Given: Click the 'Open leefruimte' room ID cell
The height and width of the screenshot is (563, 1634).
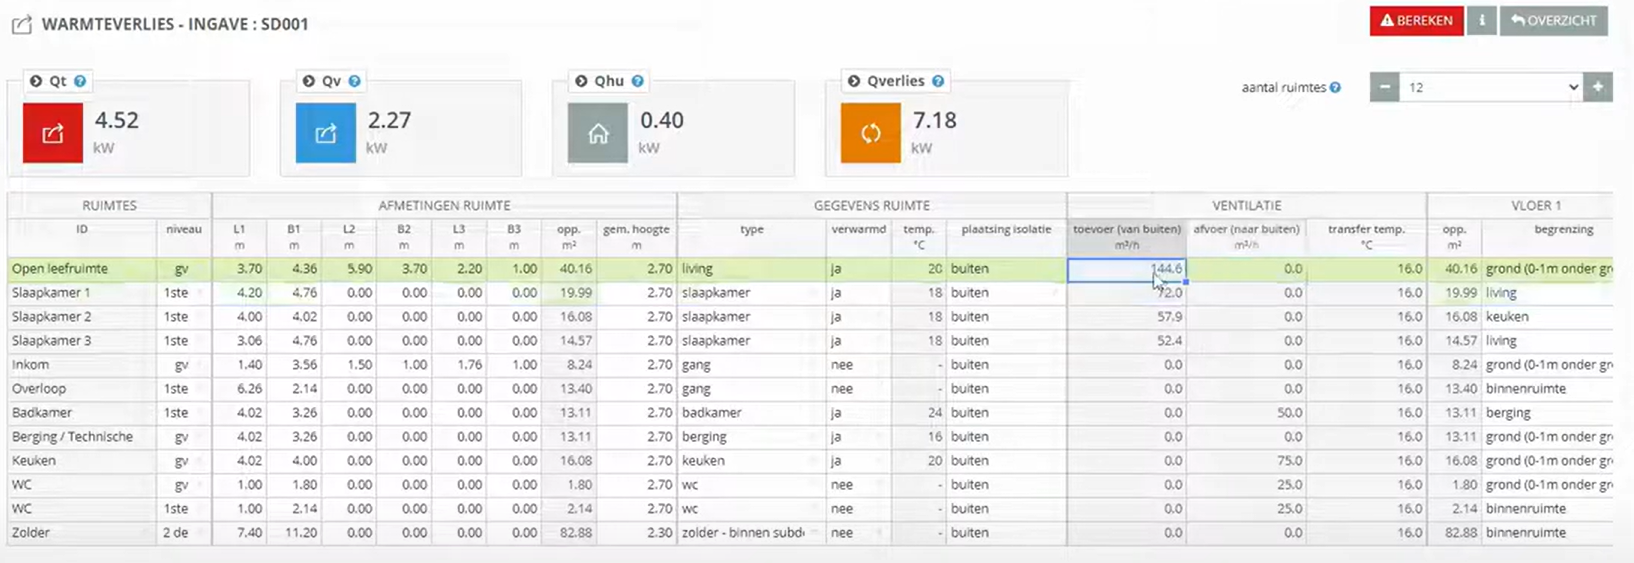Looking at the screenshot, I should pyautogui.click(x=82, y=269).
